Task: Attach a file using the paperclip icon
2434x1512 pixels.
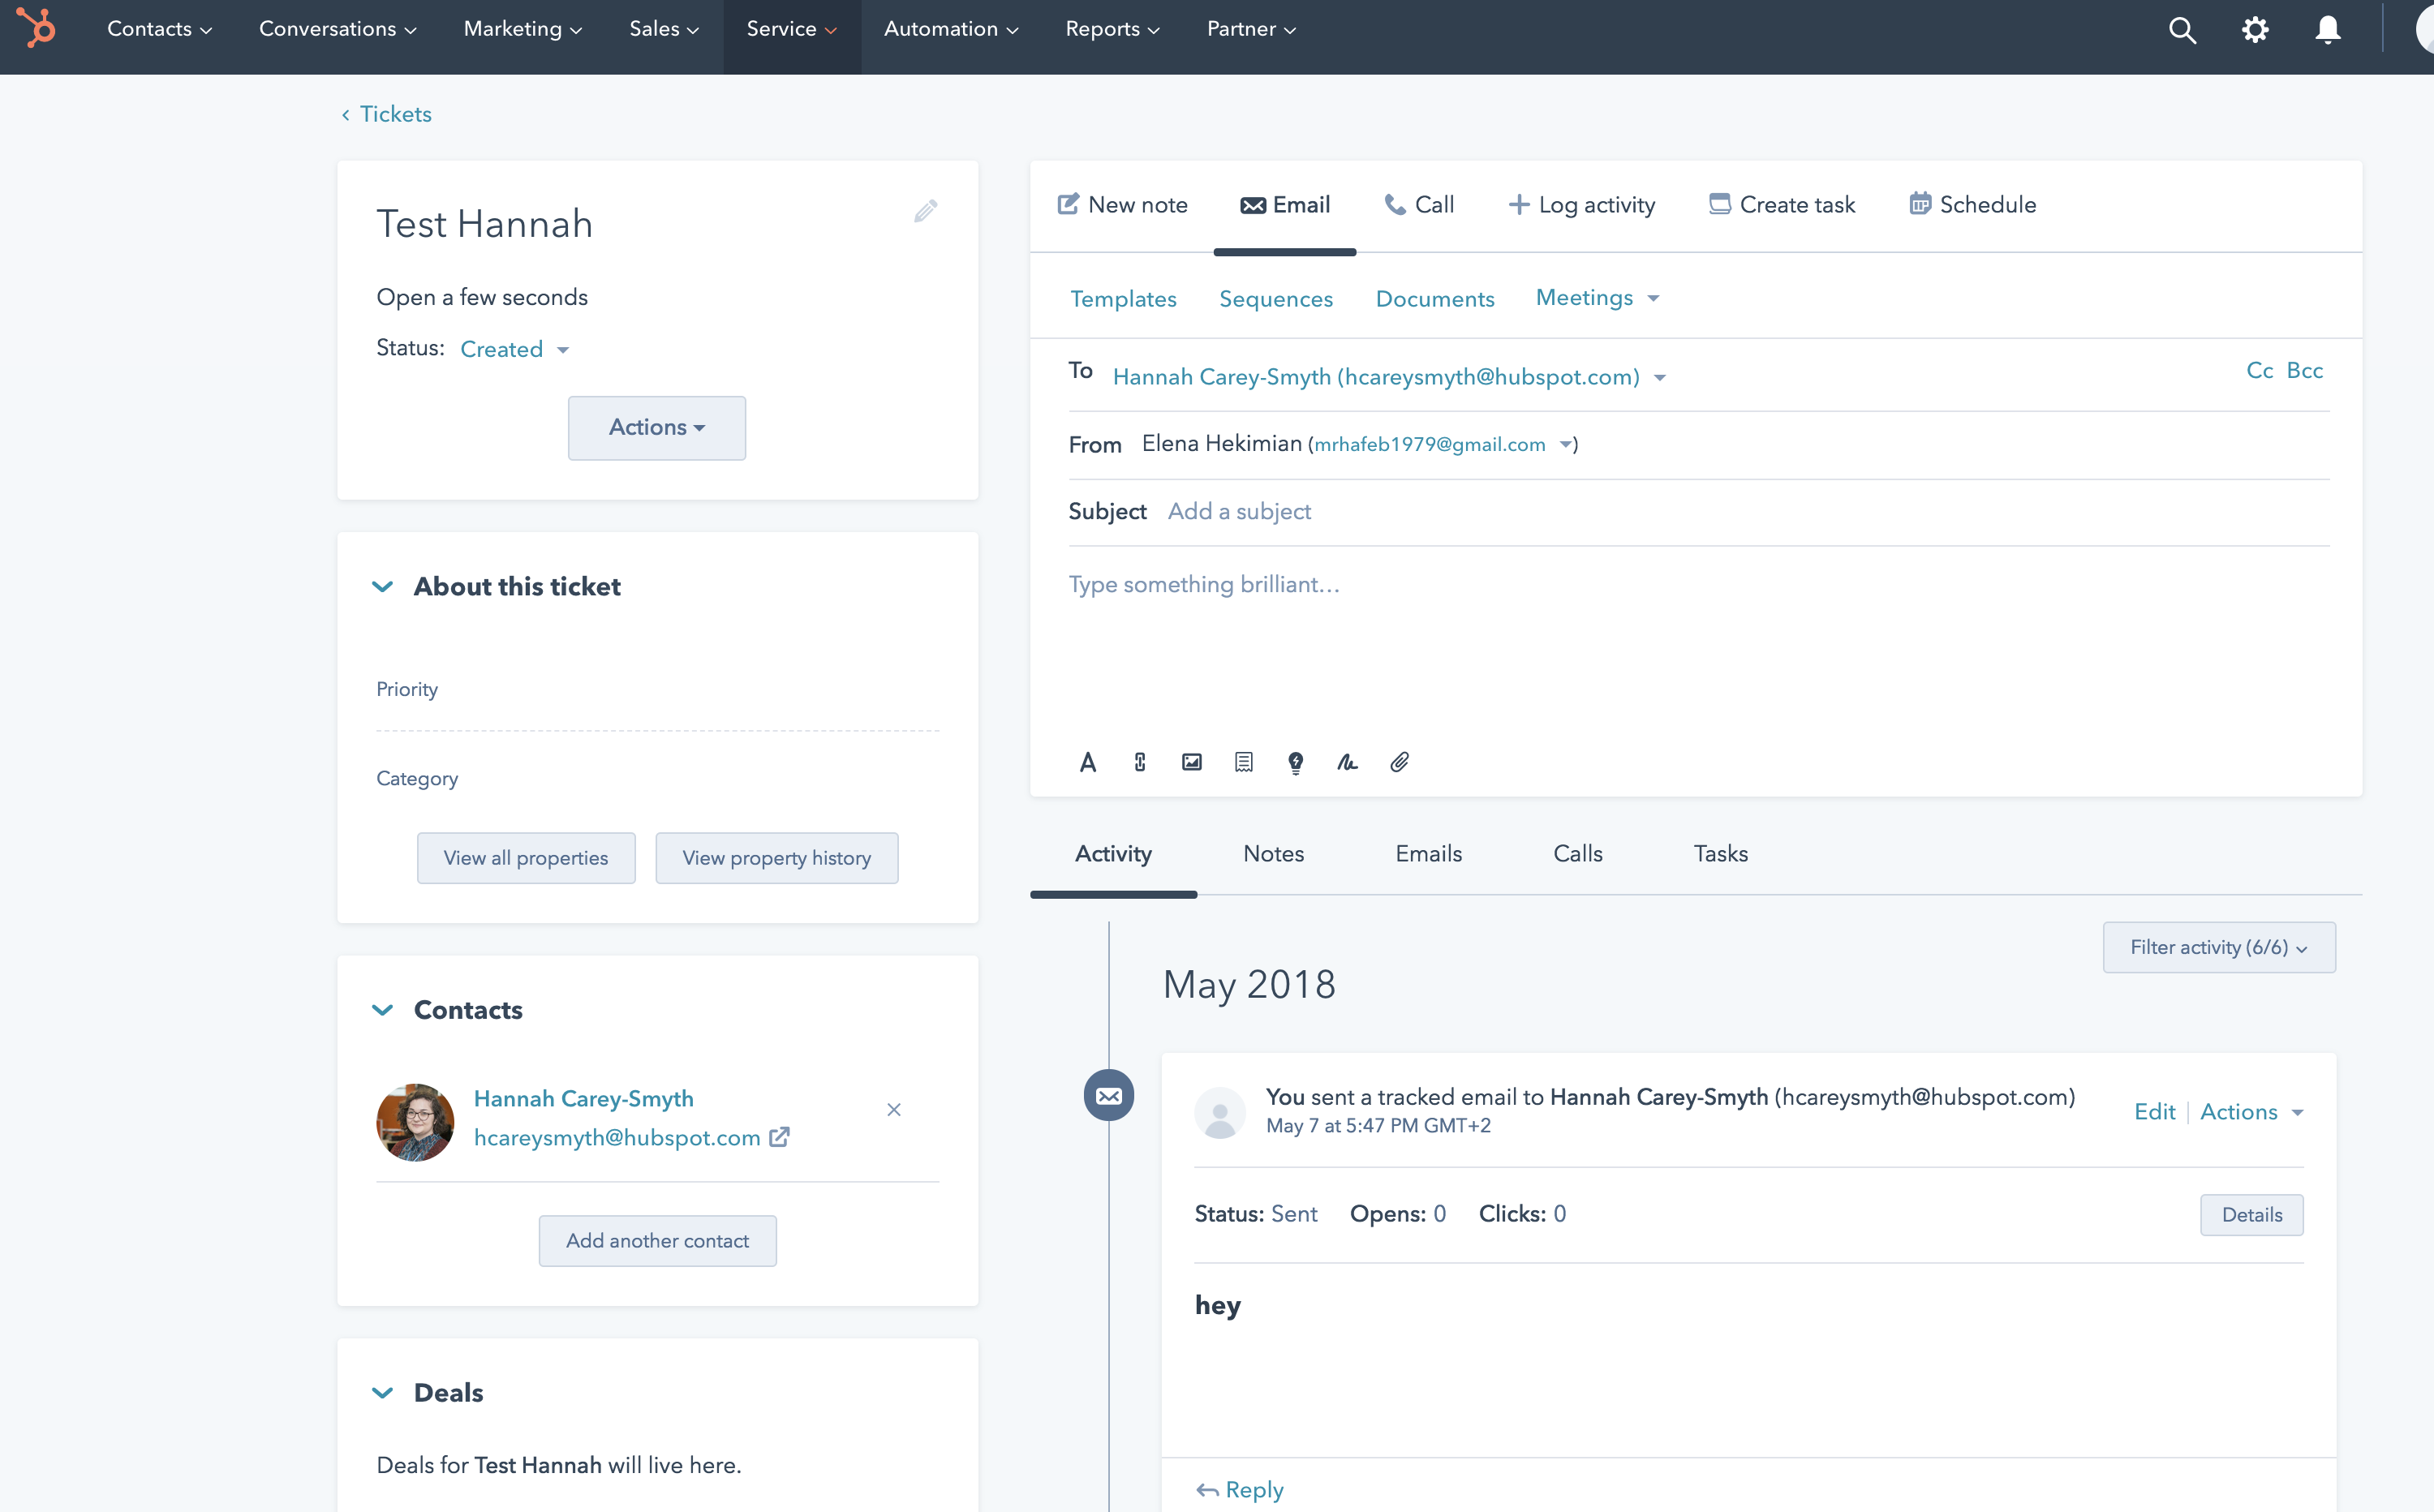Action: click(x=1400, y=762)
